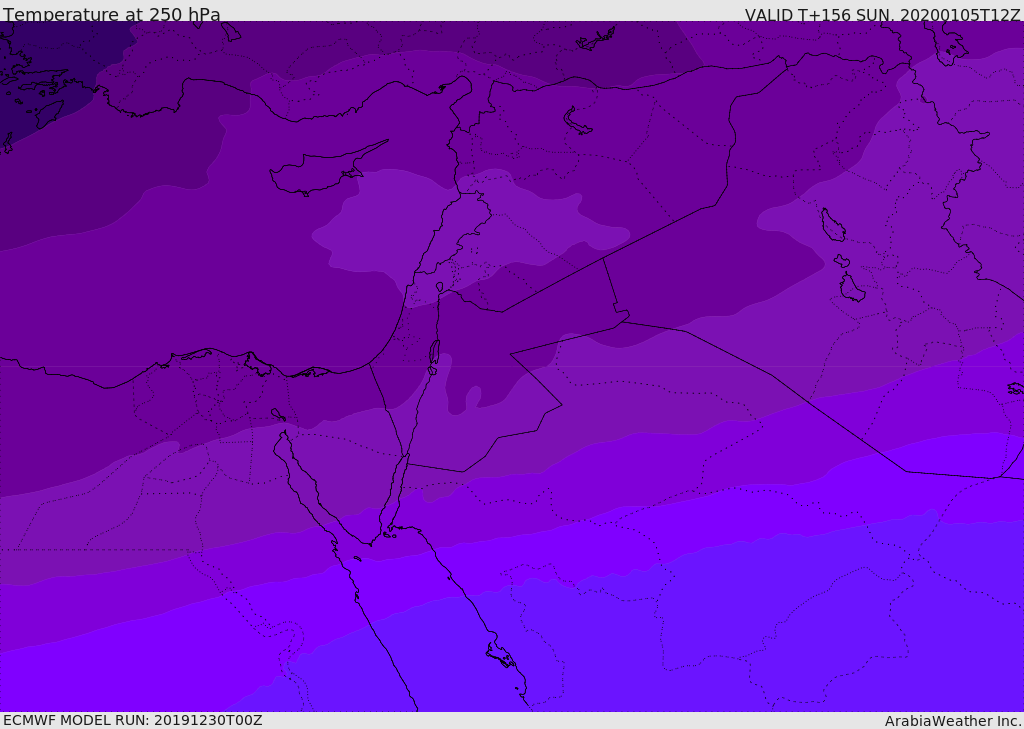Click the Dead Sea outline on the map
1024x729 pixels.
(x=434, y=352)
